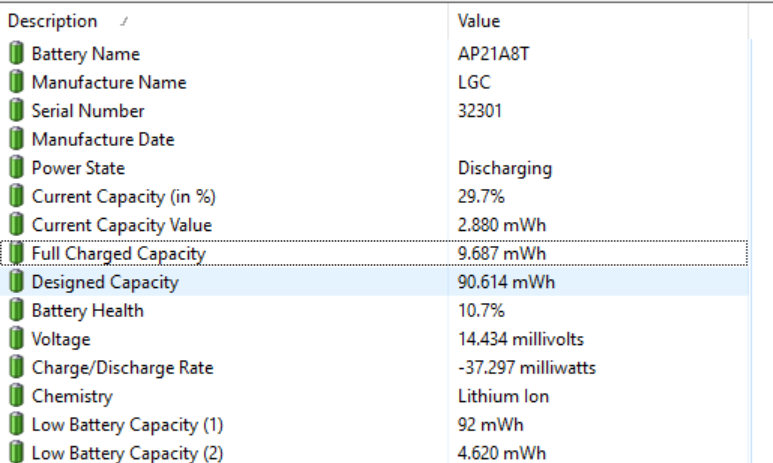The image size is (773, 463).
Task: Select the Power State row label
Action: 78,168
